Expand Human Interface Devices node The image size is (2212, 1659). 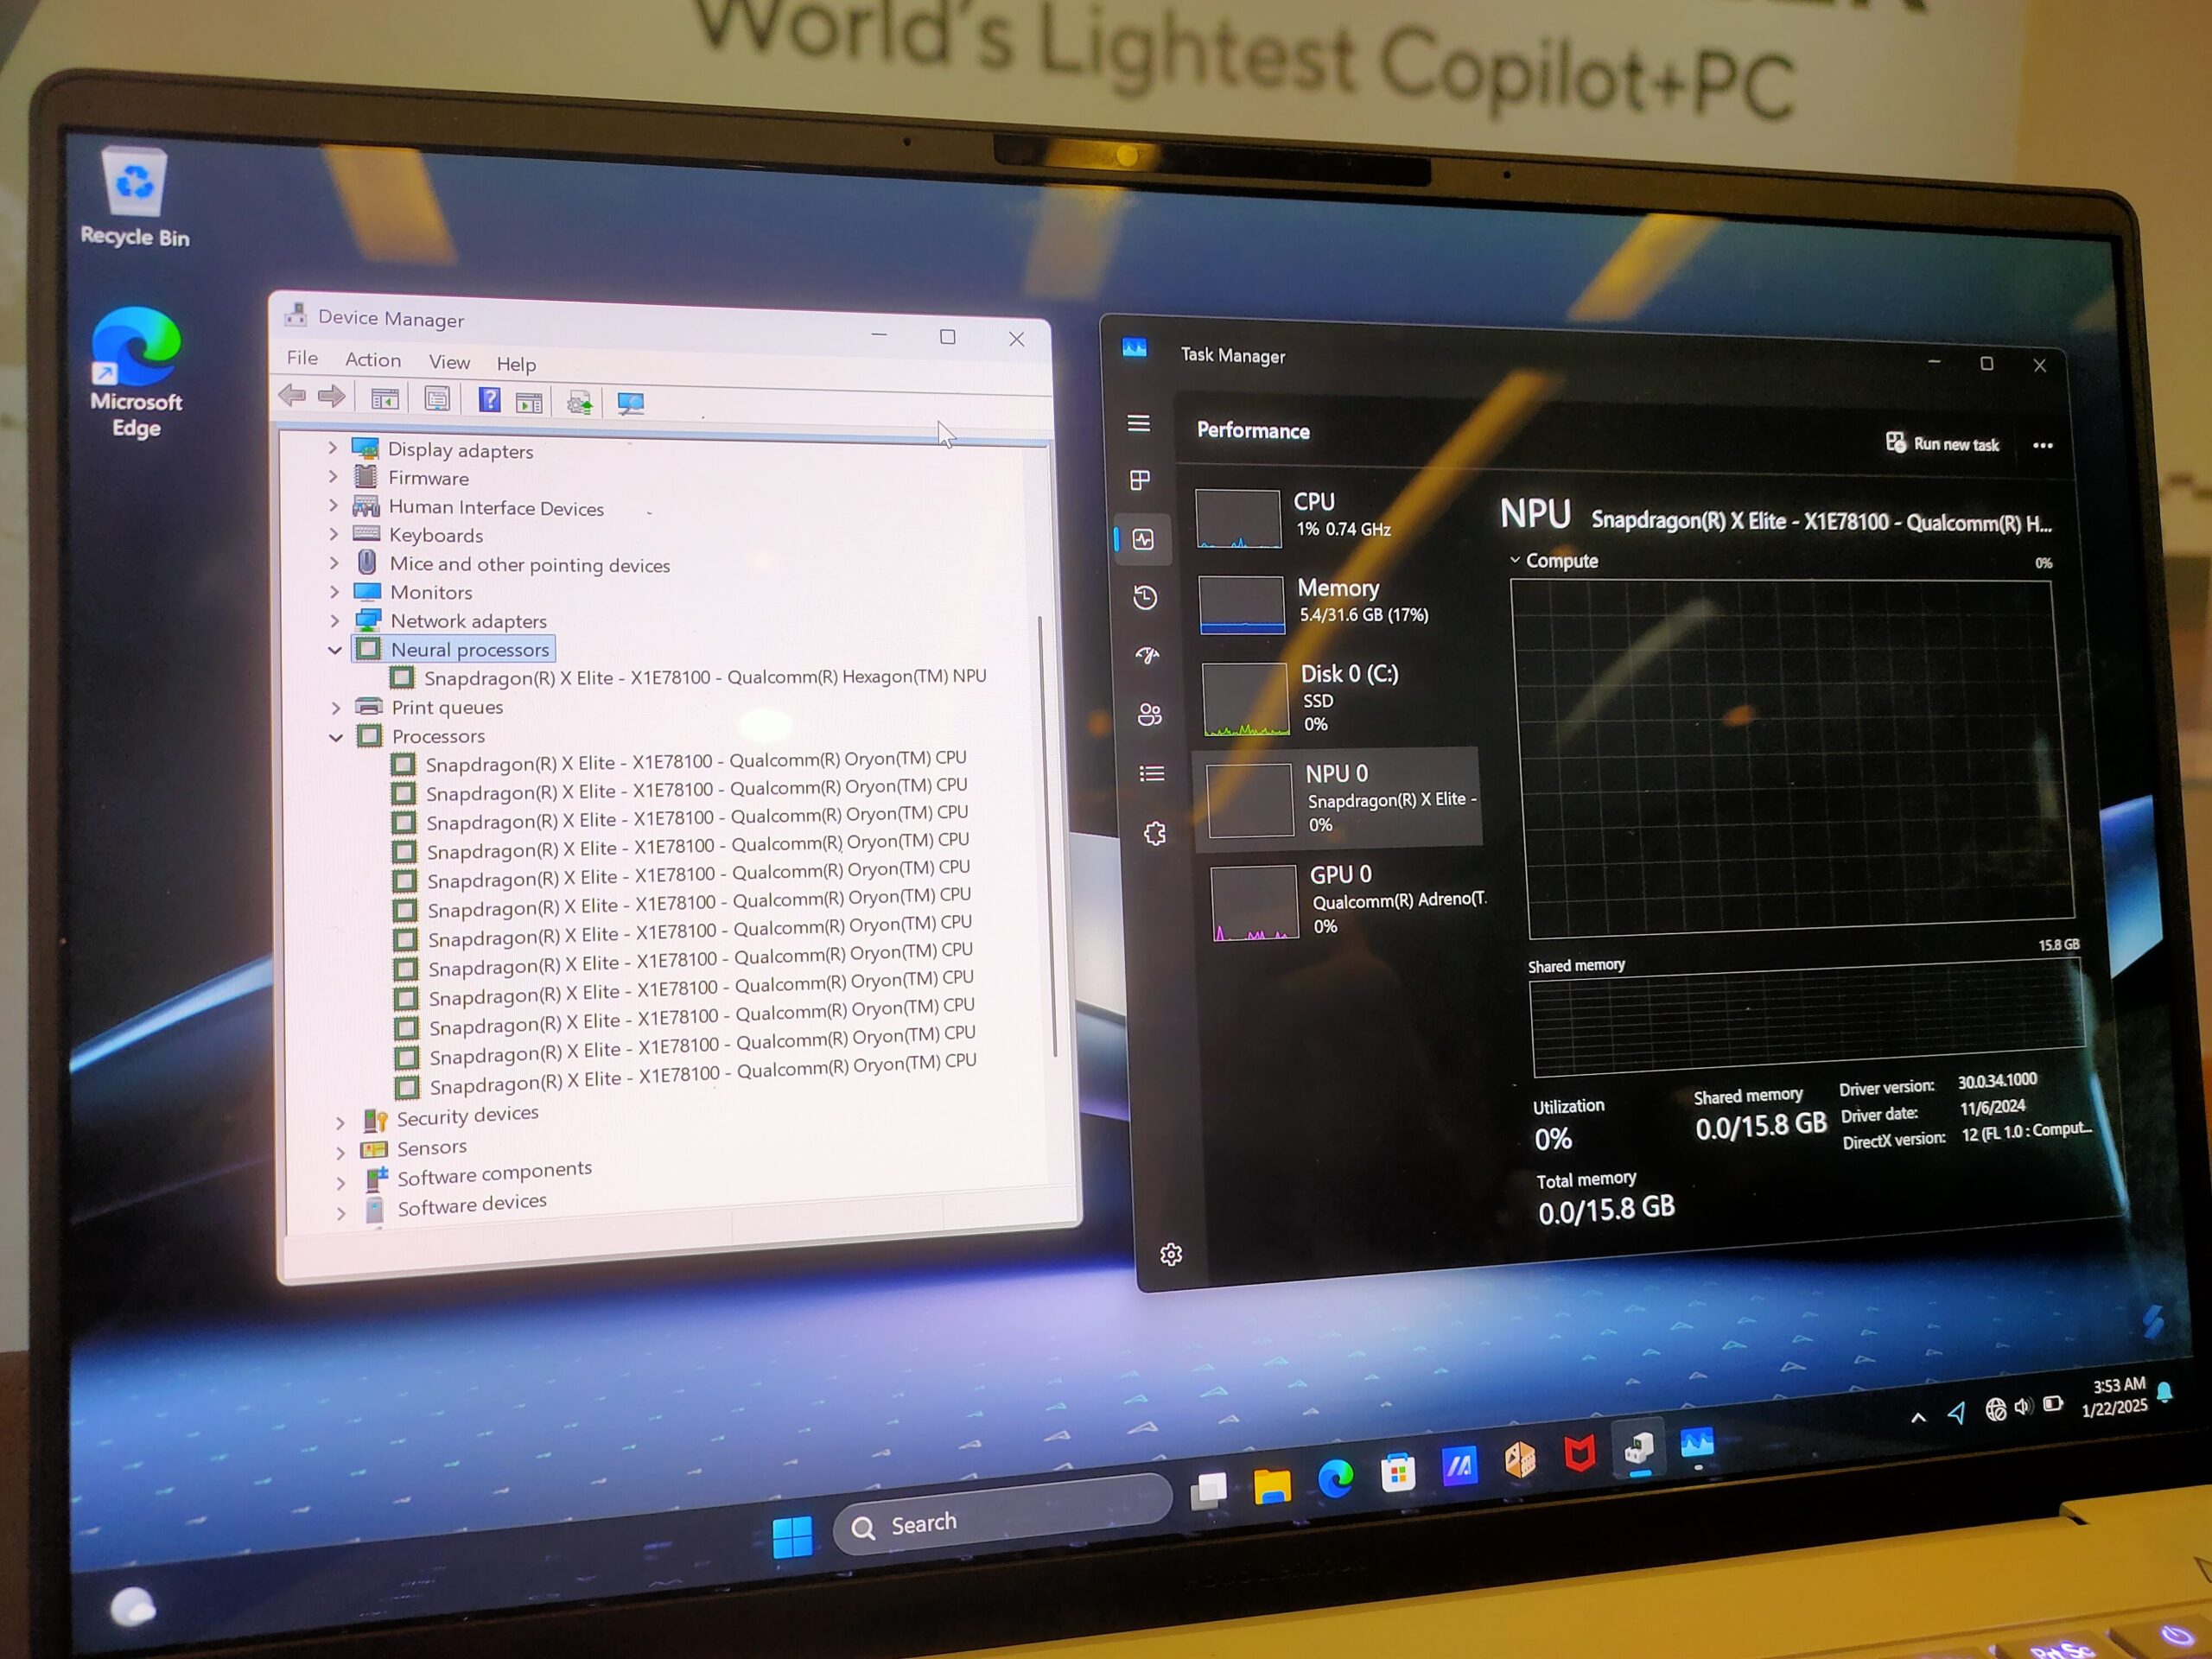point(333,506)
